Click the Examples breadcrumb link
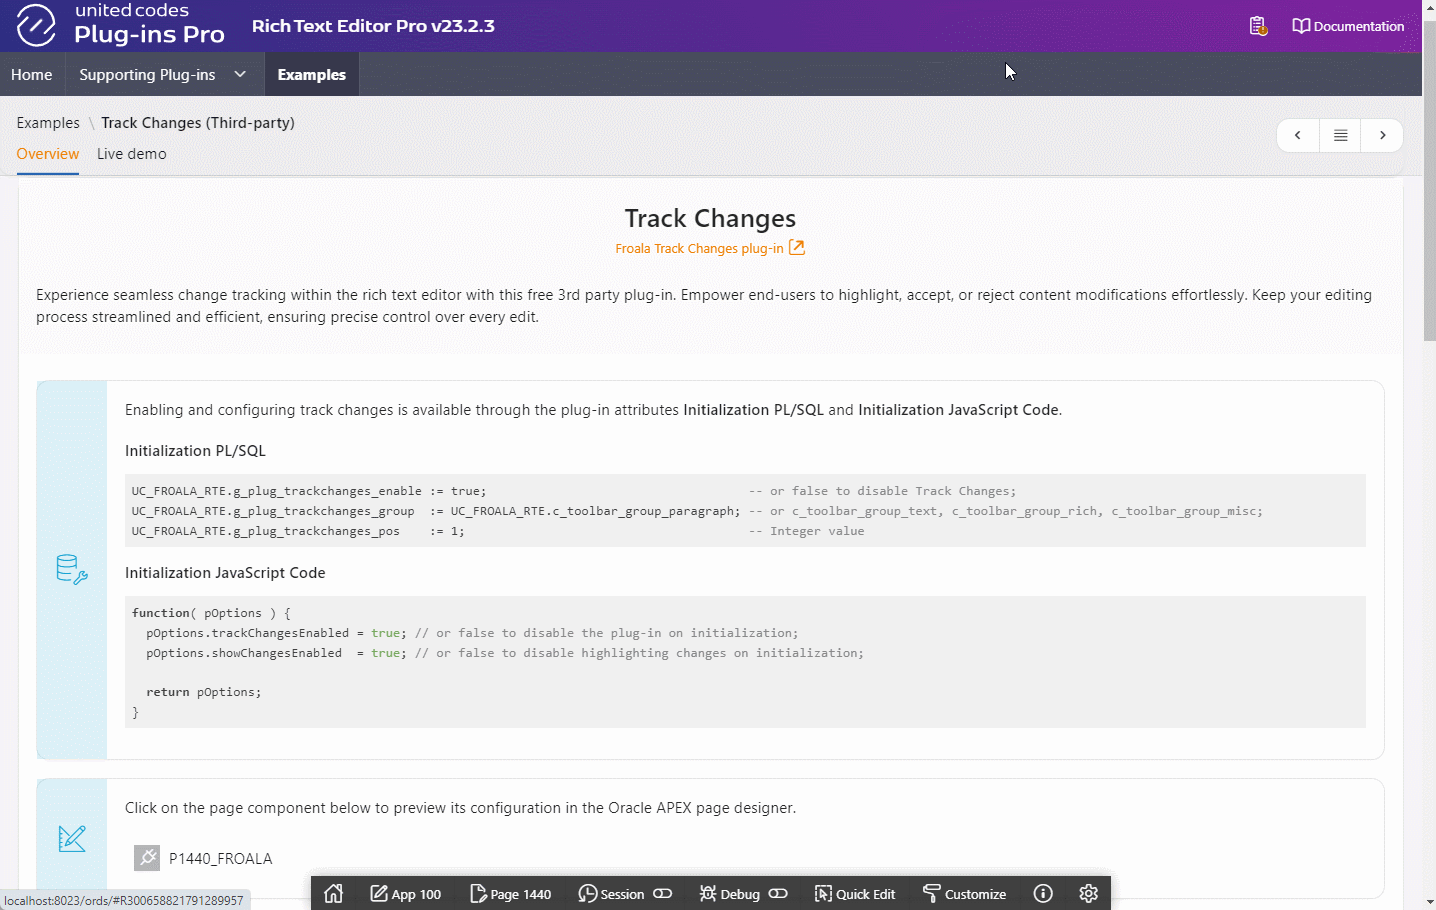The image size is (1436, 910). pos(48,123)
